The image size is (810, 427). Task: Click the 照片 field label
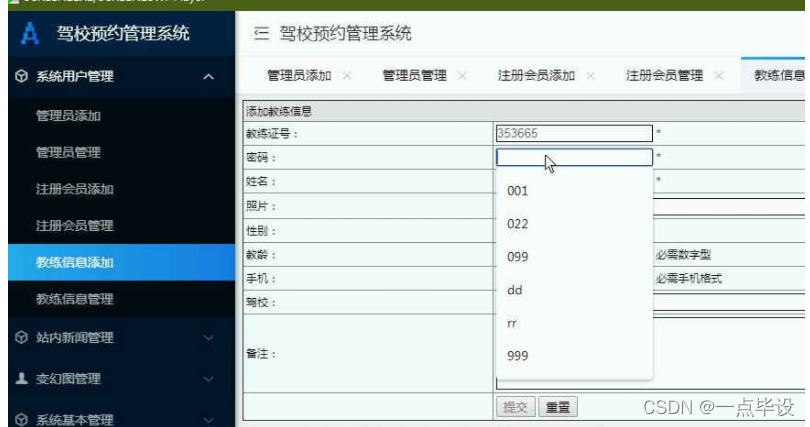point(261,207)
